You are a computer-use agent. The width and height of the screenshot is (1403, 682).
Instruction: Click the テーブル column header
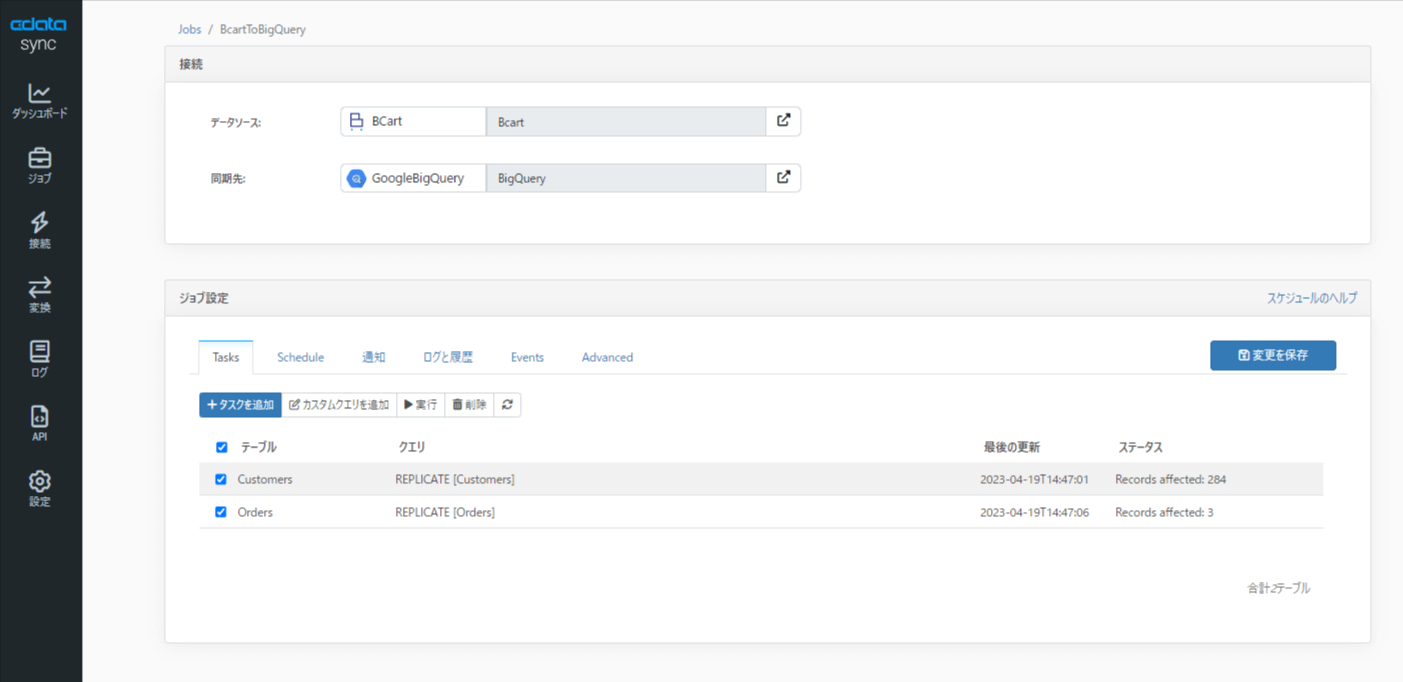pos(258,447)
